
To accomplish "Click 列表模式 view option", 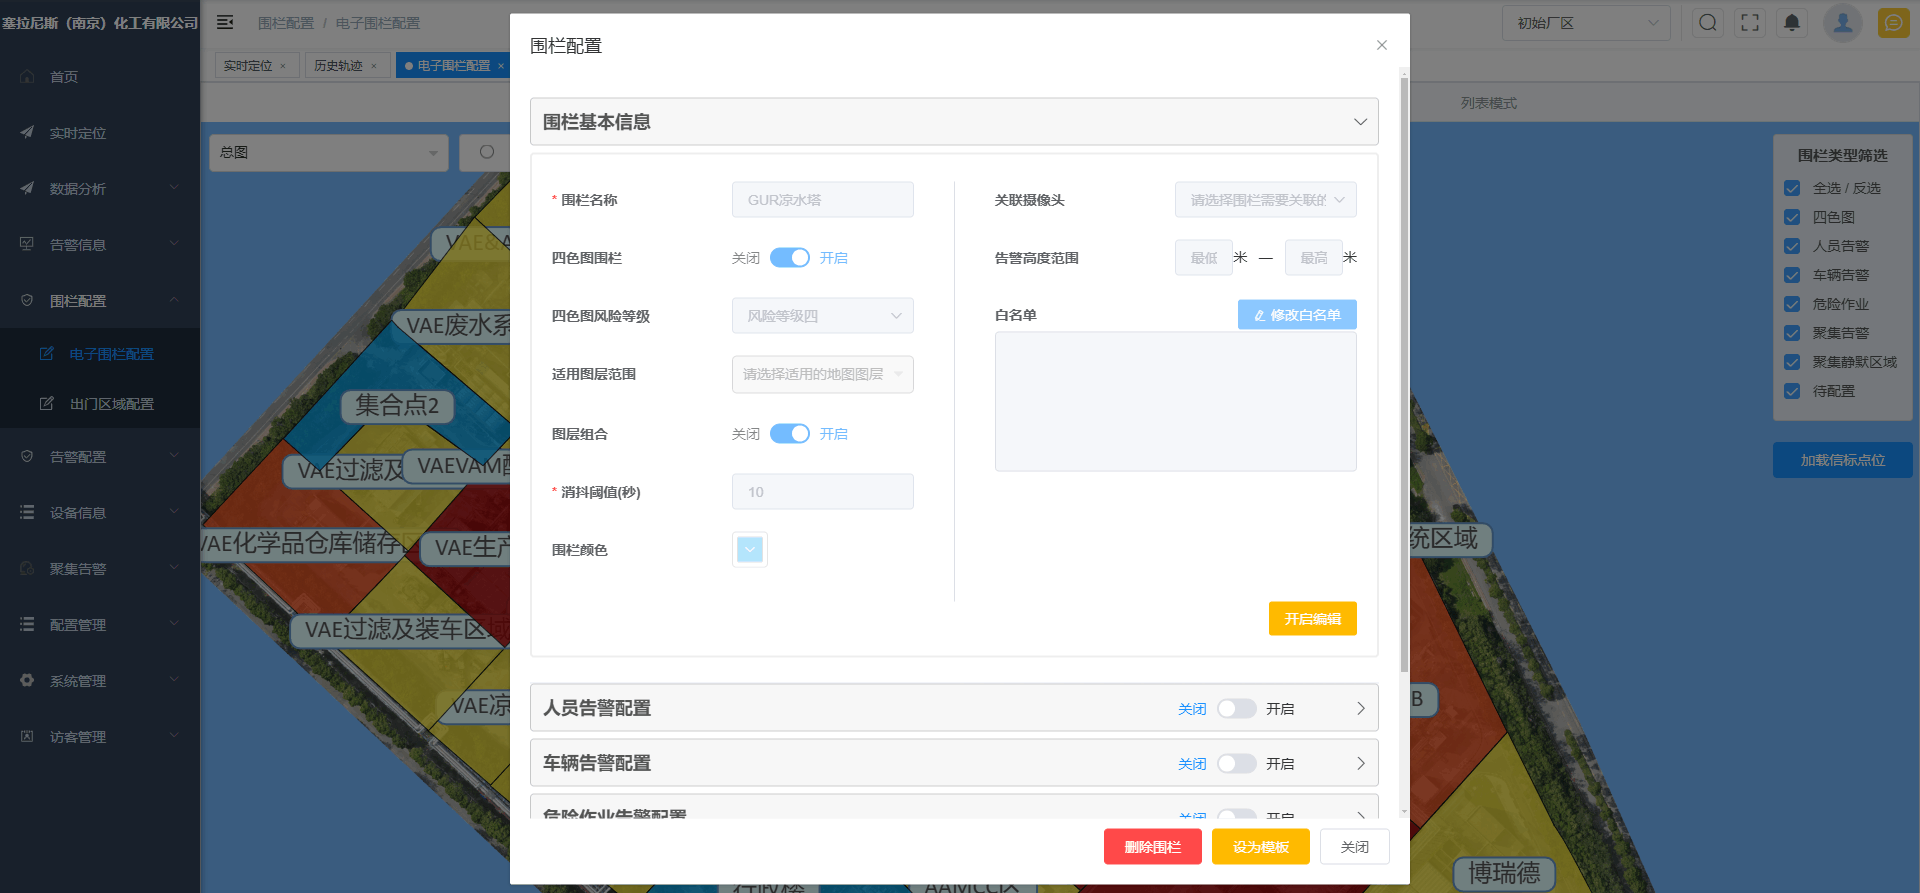I will coord(1488,103).
